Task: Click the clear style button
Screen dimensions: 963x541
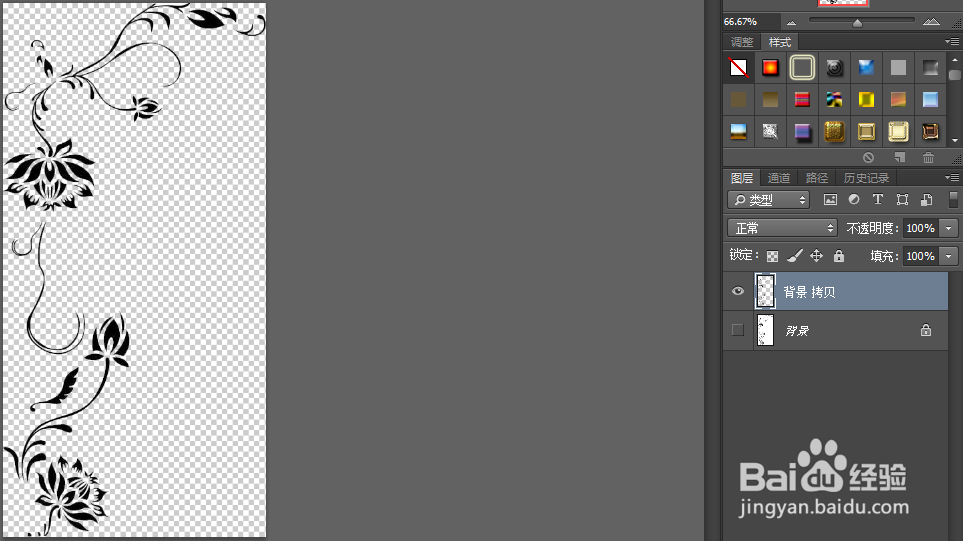Action: [868, 158]
